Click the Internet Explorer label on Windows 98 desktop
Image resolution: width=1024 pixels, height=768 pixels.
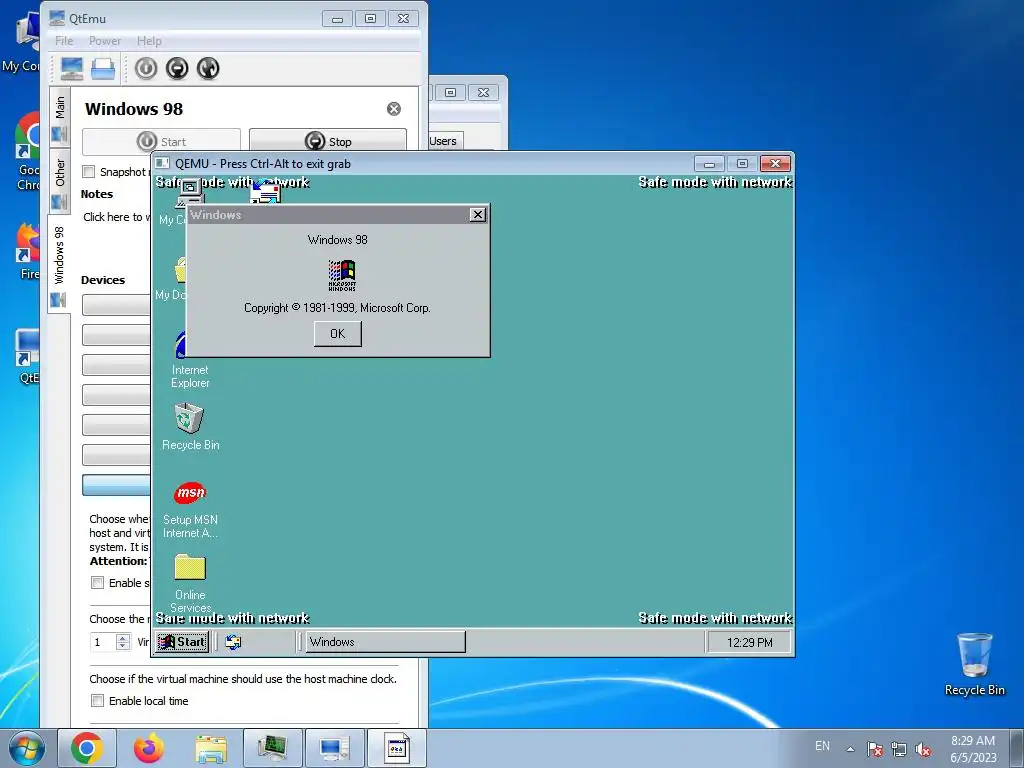tap(190, 376)
